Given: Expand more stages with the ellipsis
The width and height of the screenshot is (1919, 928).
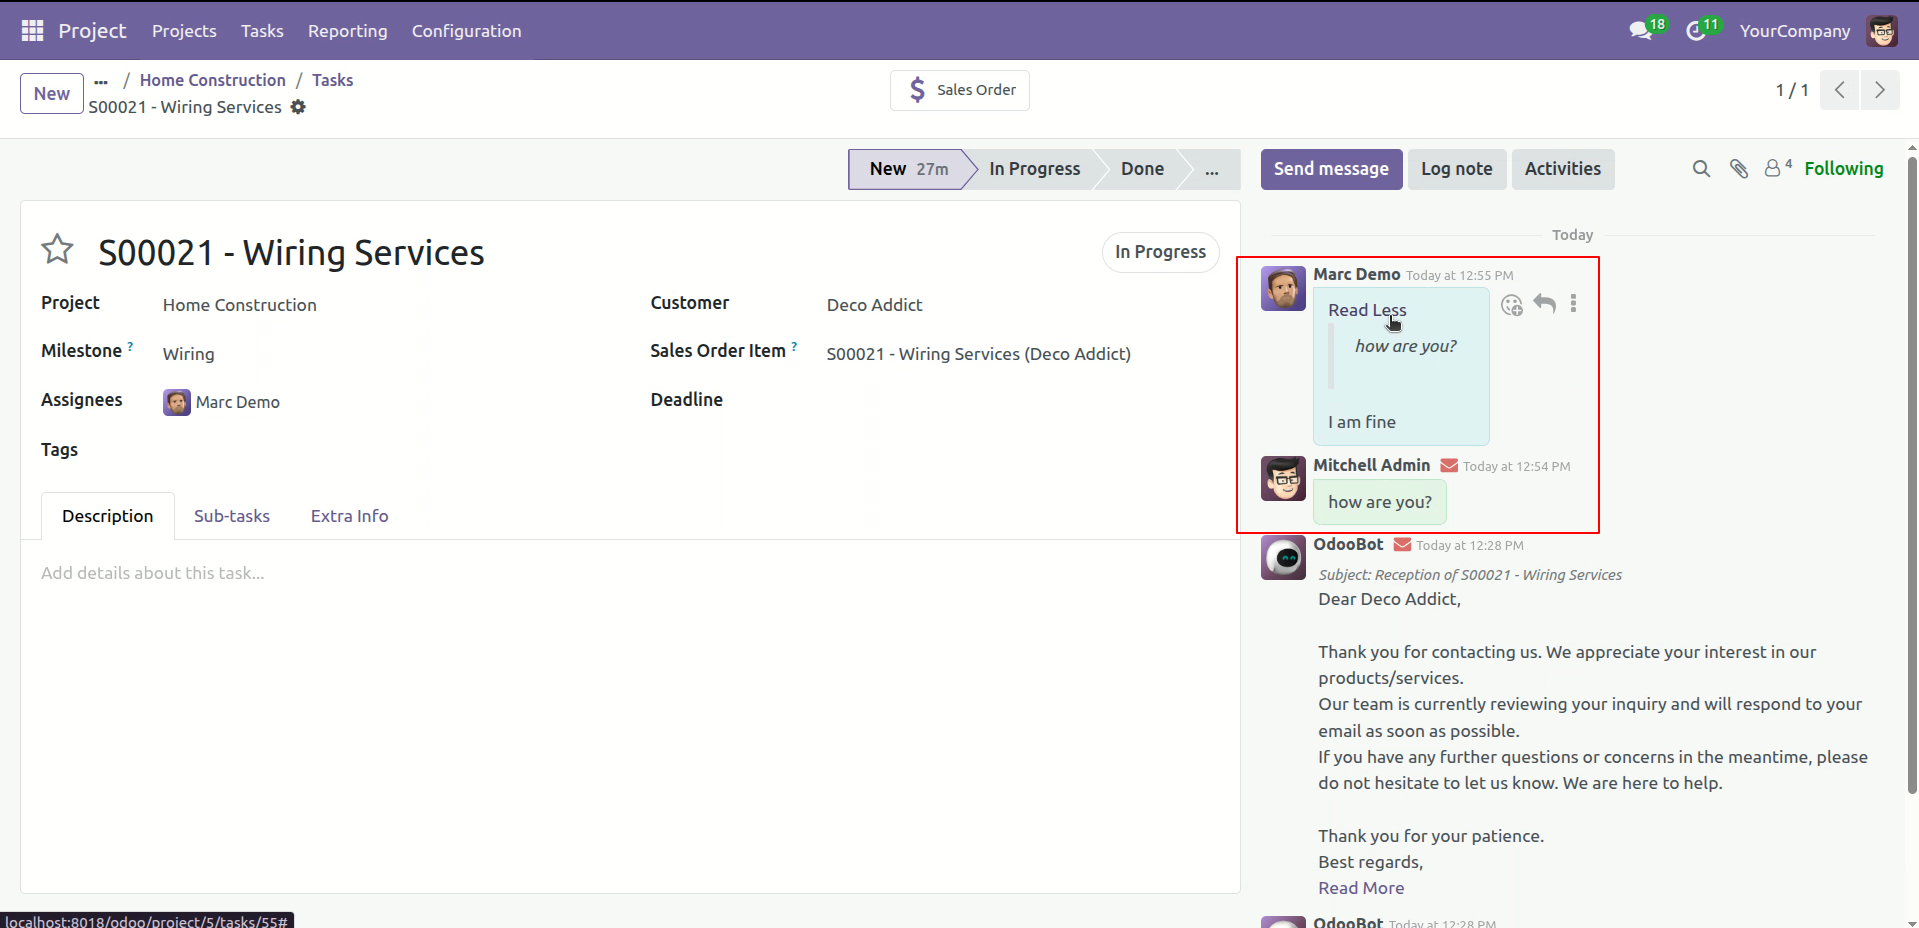Looking at the screenshot, I should point(1211,169).
